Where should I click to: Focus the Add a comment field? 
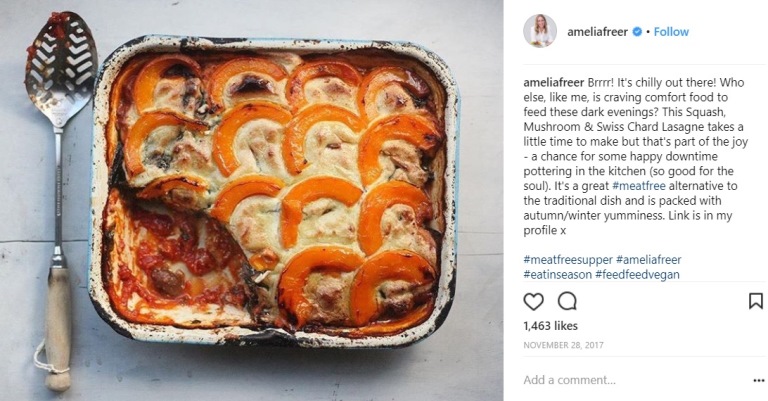[634, 380]
